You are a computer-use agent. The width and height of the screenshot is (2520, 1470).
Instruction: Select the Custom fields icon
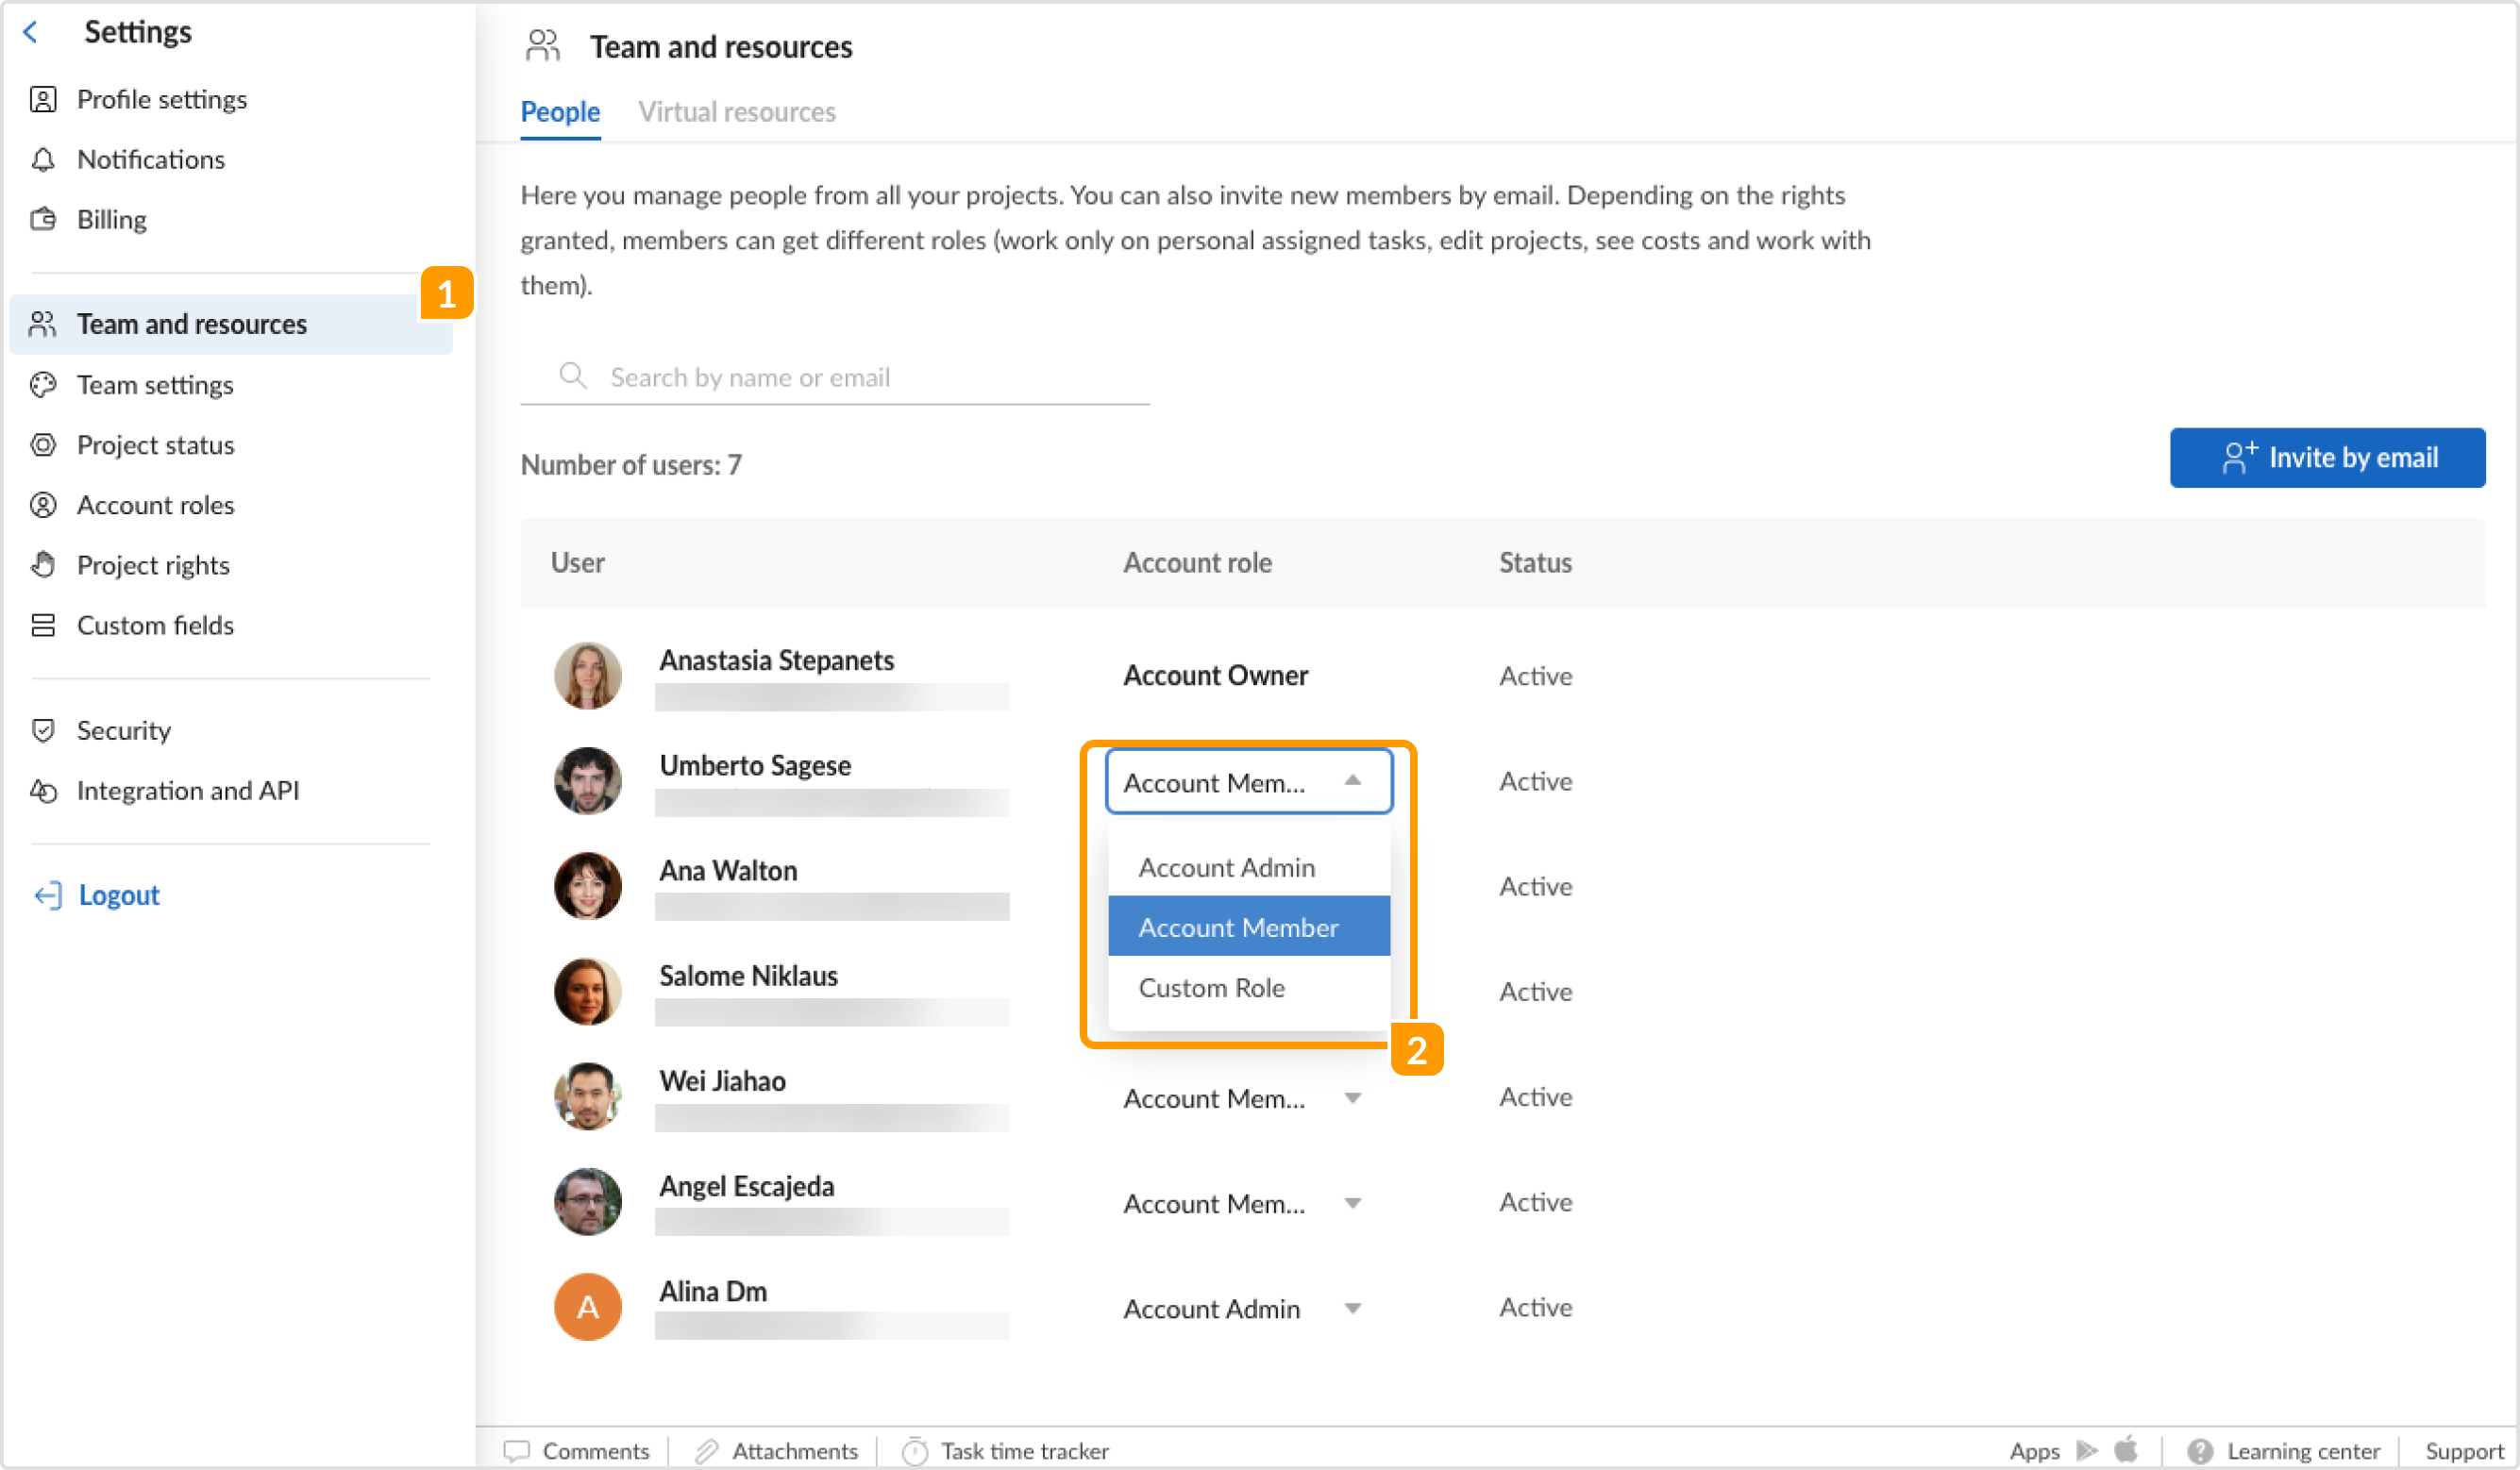click(43, 625)
